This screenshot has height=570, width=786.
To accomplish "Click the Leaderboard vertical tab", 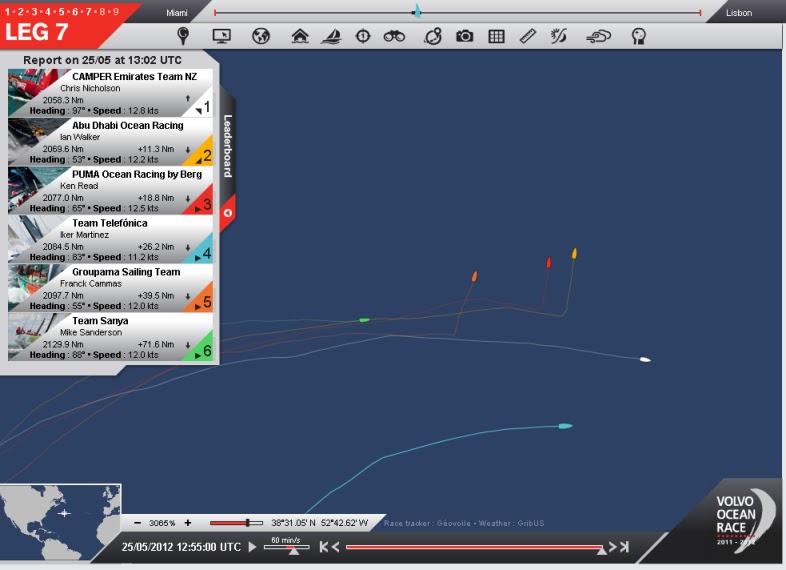I will [x=228, y=146].
